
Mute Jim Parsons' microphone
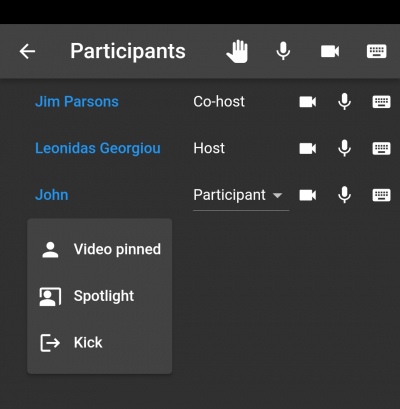click(x=344, y=102)
